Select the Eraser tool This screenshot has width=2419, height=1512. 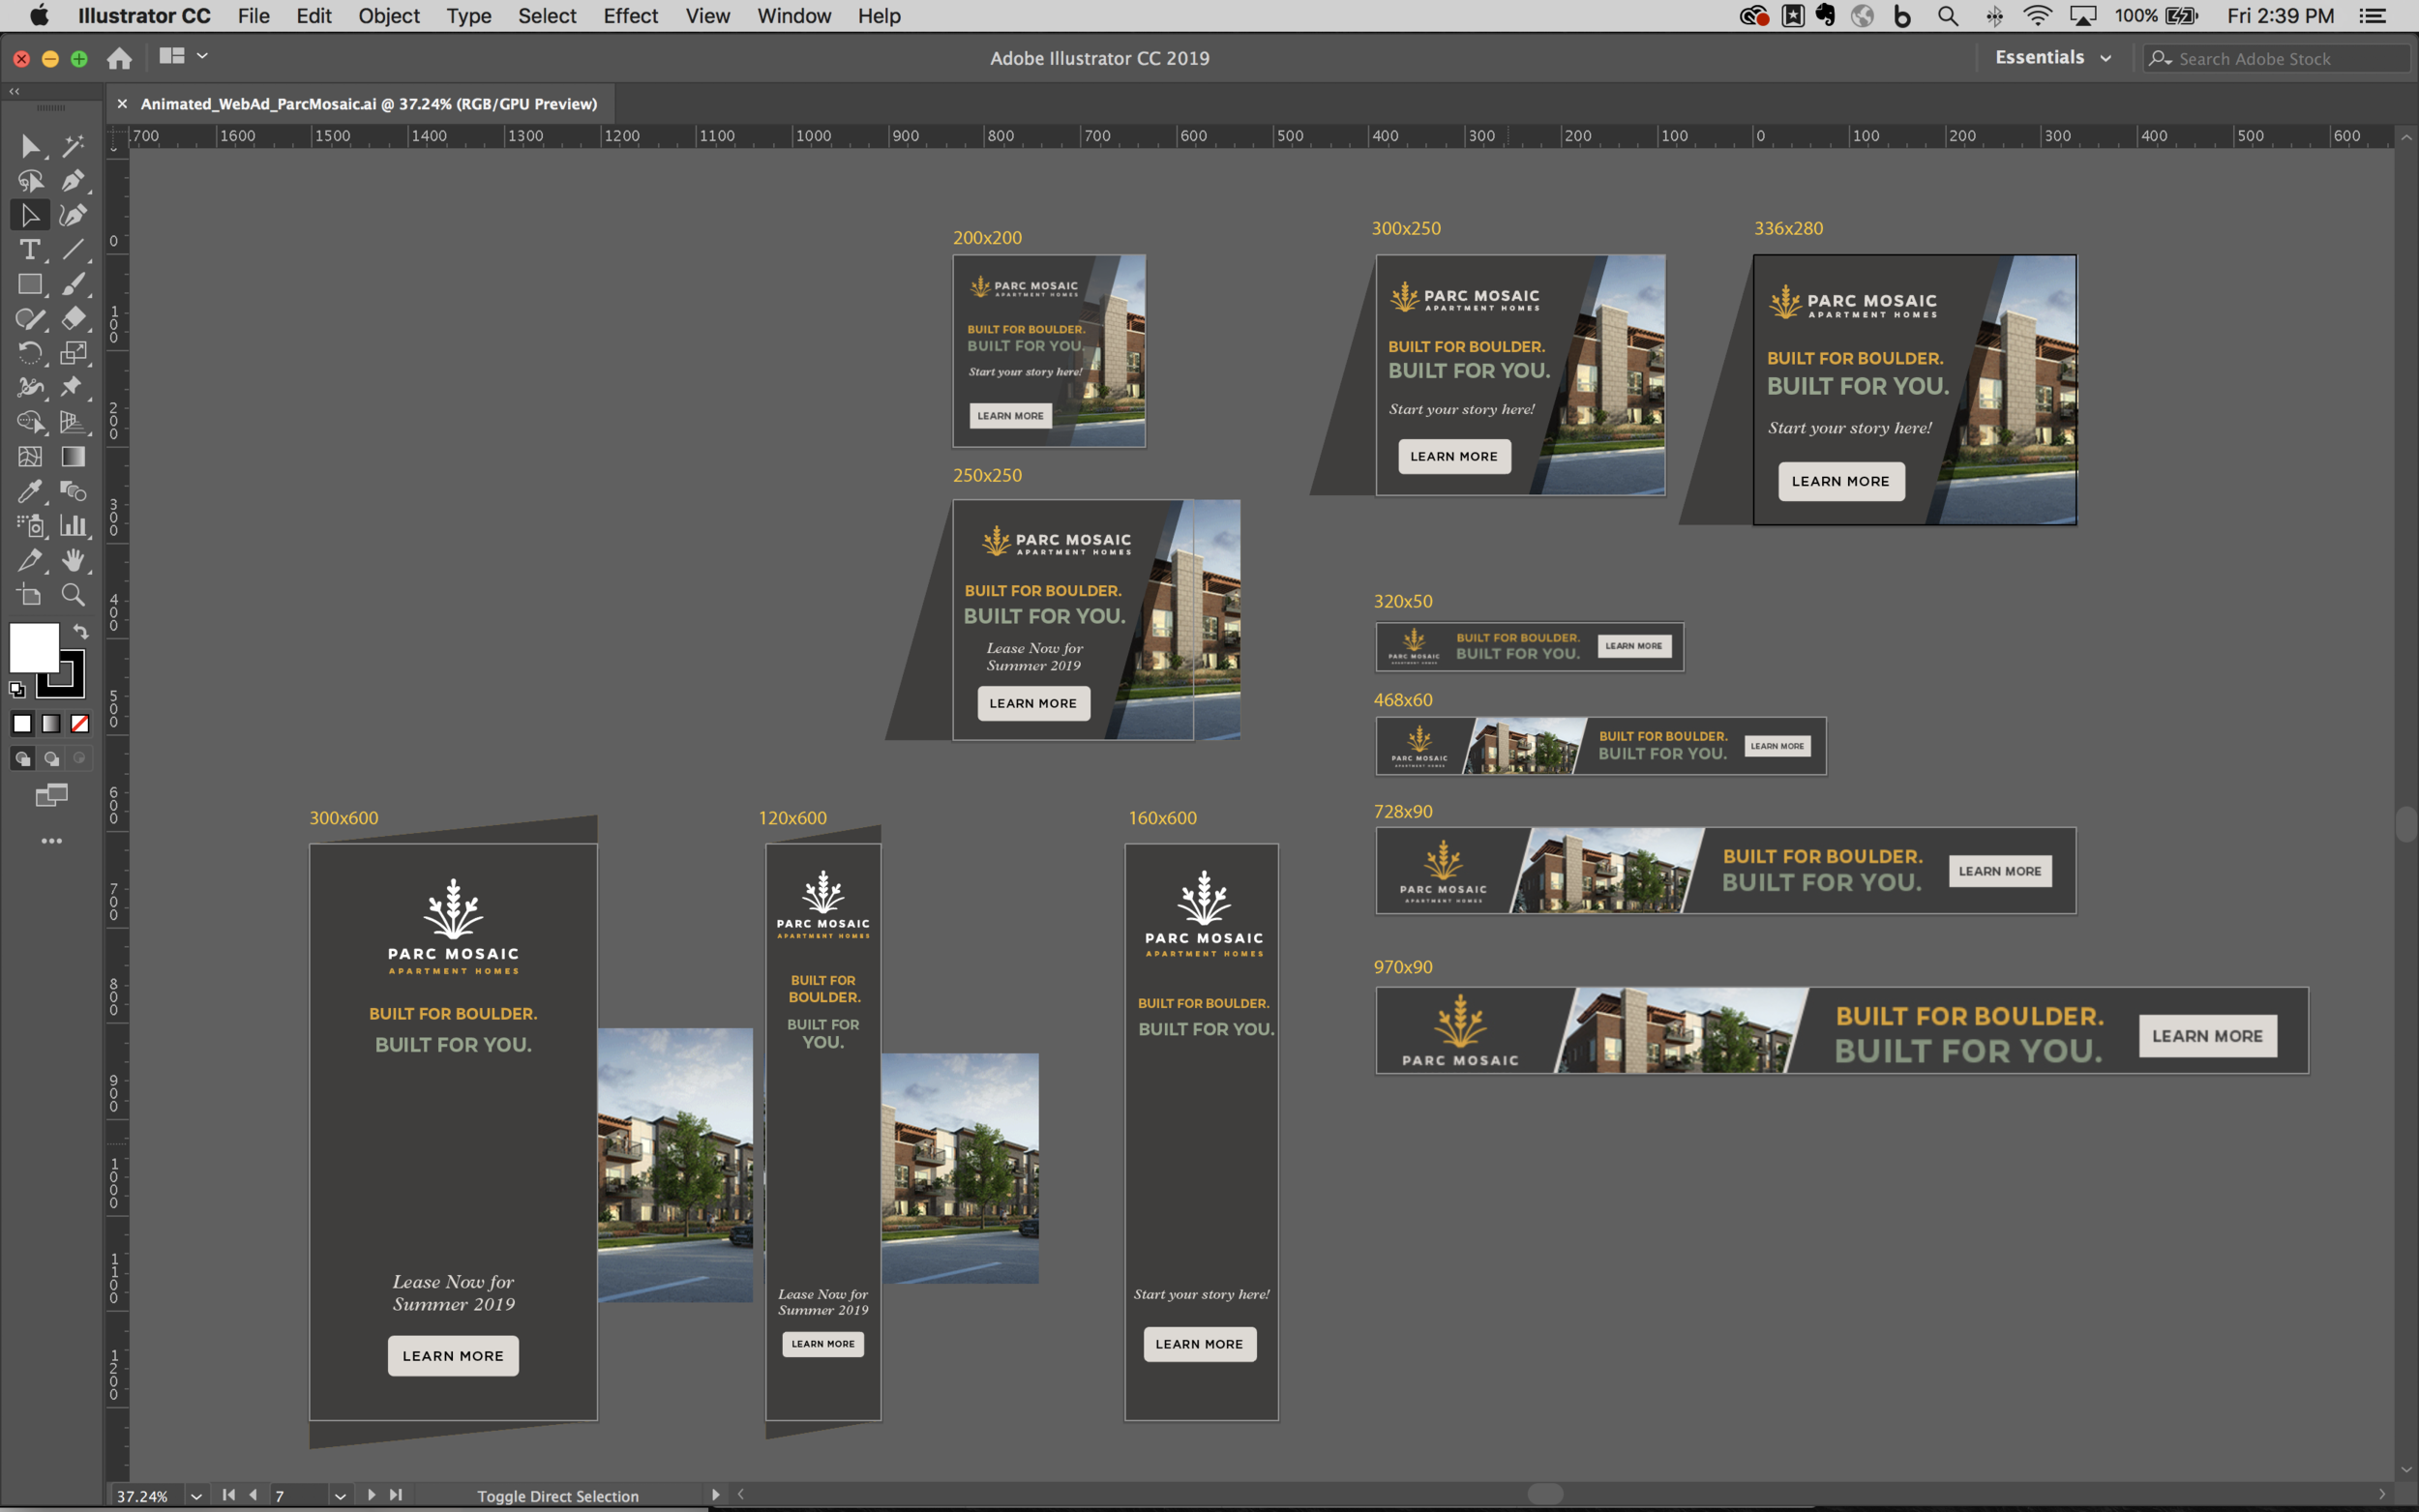pos(73,319)
